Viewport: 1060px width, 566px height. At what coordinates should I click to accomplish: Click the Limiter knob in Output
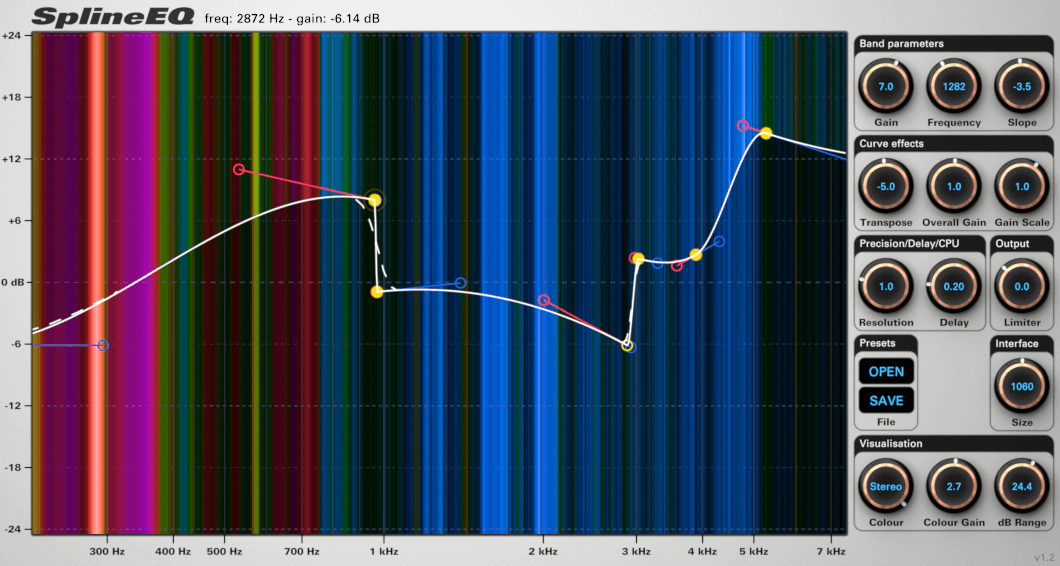tap(1021, 286)
